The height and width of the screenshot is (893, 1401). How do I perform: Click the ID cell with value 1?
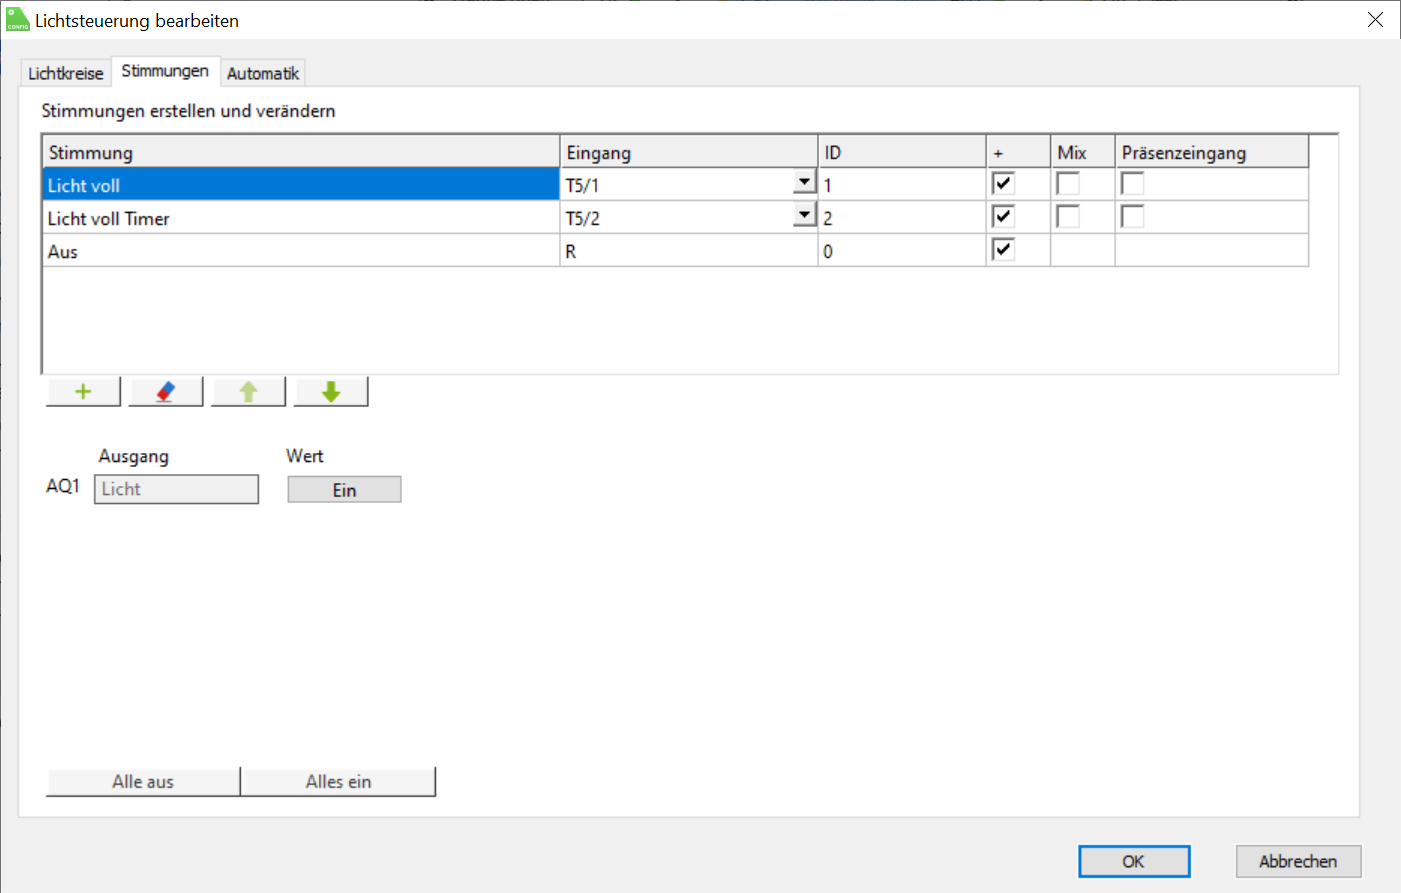[x=902, y=185]
